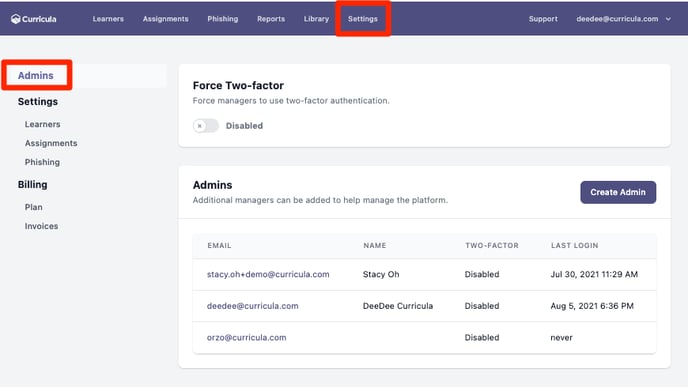Click the Create Admin button
This screenshot has width=688, height=387.
pyautogui.click(x=618, y=192)
